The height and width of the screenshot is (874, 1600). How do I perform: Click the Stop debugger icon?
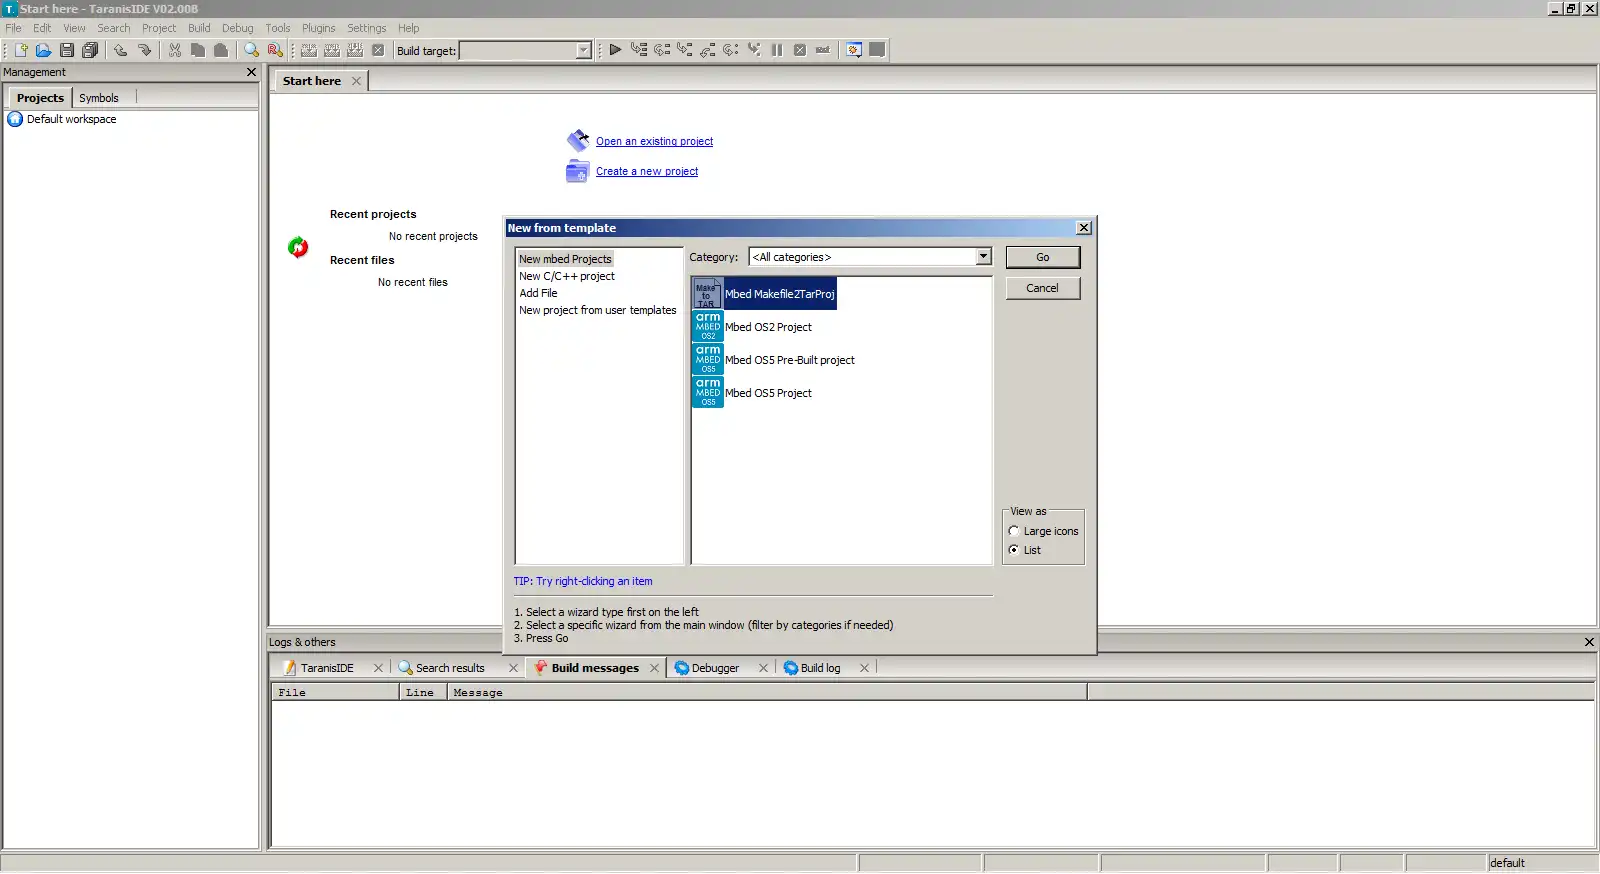[x=800, y=50]
